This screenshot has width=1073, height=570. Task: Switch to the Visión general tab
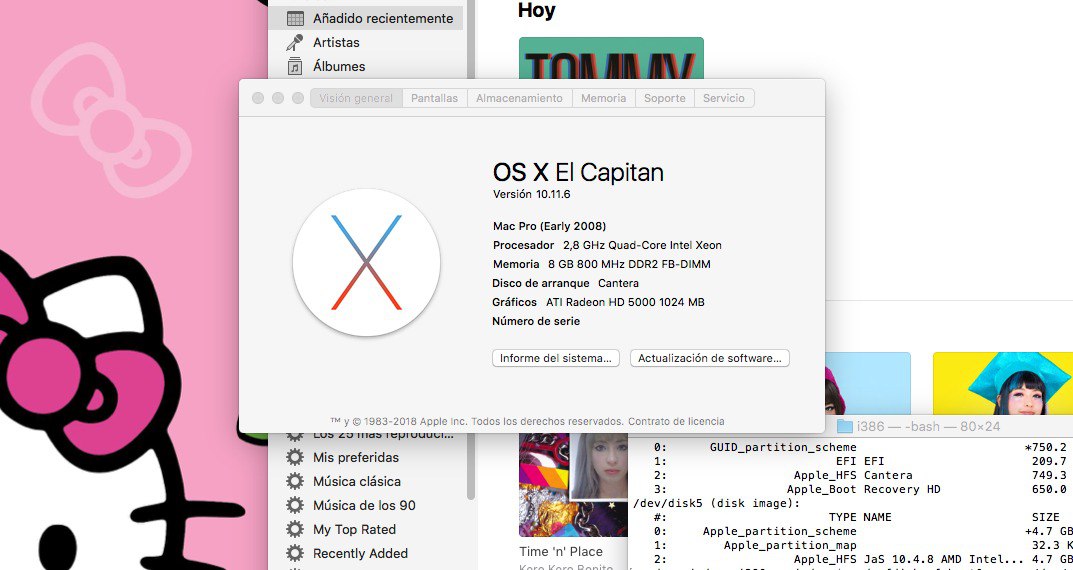356,98
